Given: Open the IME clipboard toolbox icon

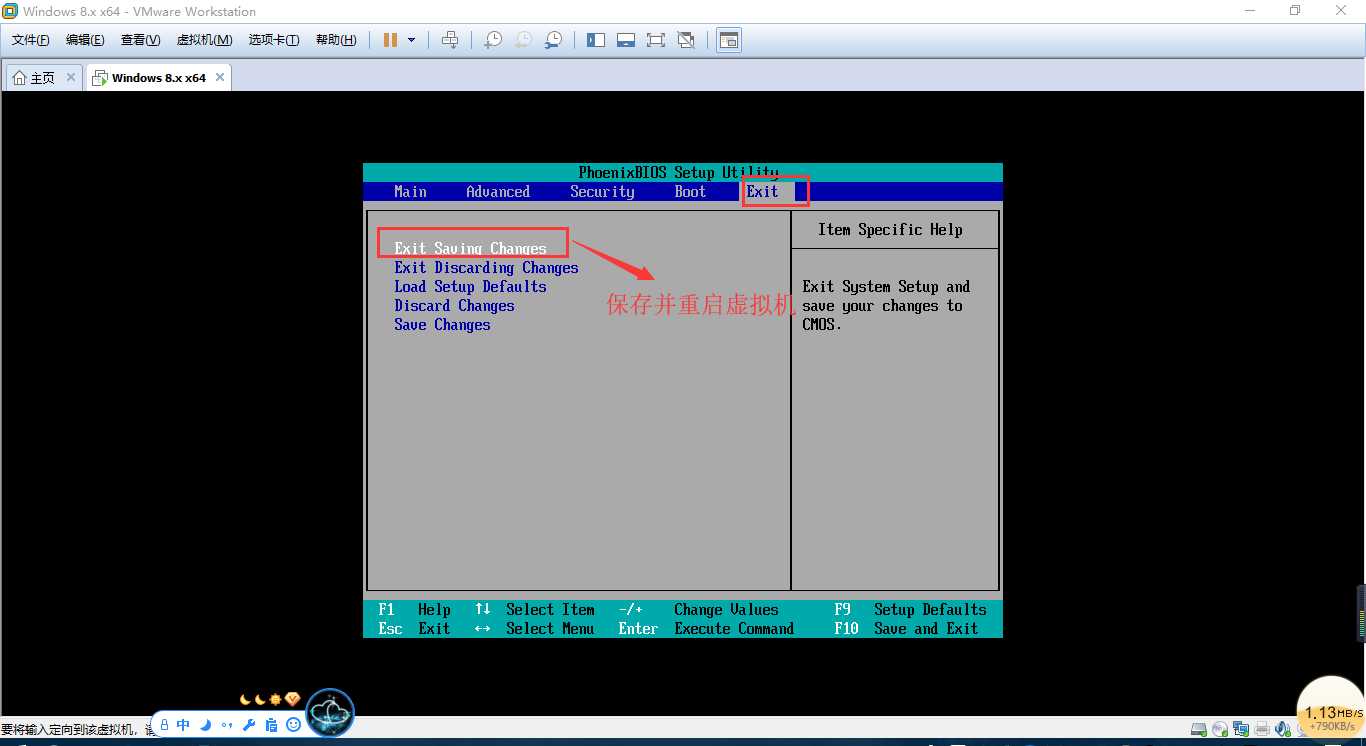Looking at the screenshot, I should pyautogui.click(x=271, y=724).
